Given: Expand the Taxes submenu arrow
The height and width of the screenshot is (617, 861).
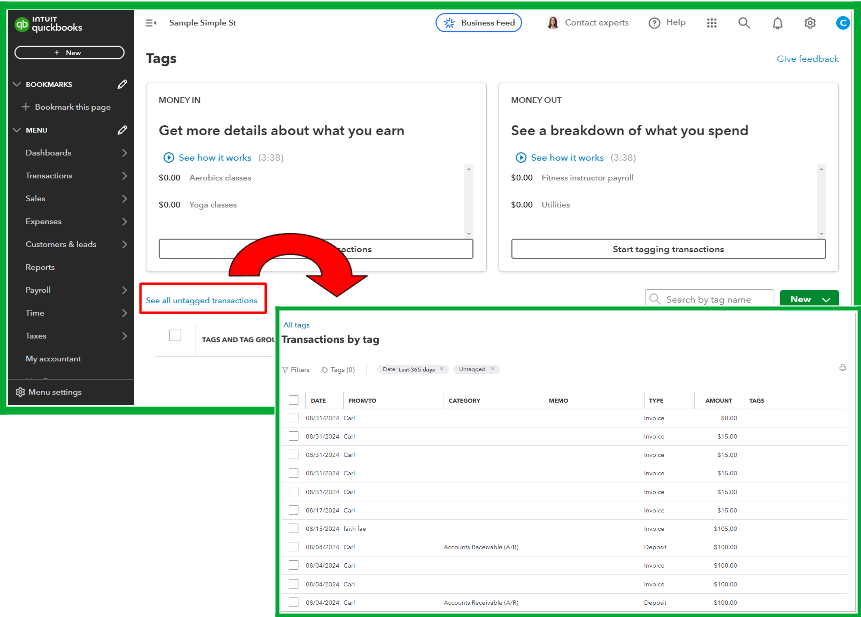Looking at the screenshot, I should pyautogui.click(x=124, y=336).
